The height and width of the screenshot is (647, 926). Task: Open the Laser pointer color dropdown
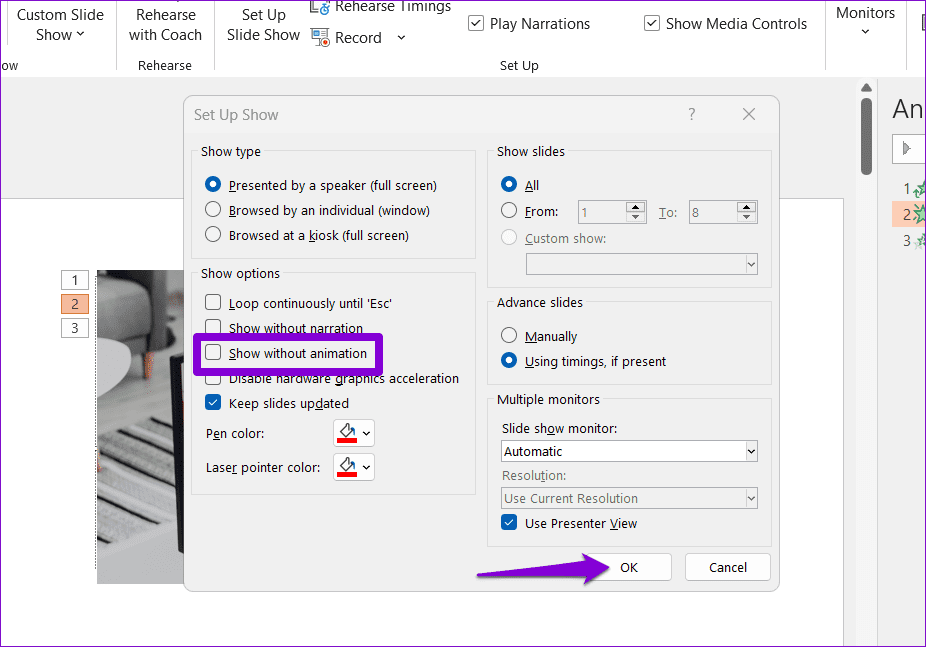[x=366, y=467]
